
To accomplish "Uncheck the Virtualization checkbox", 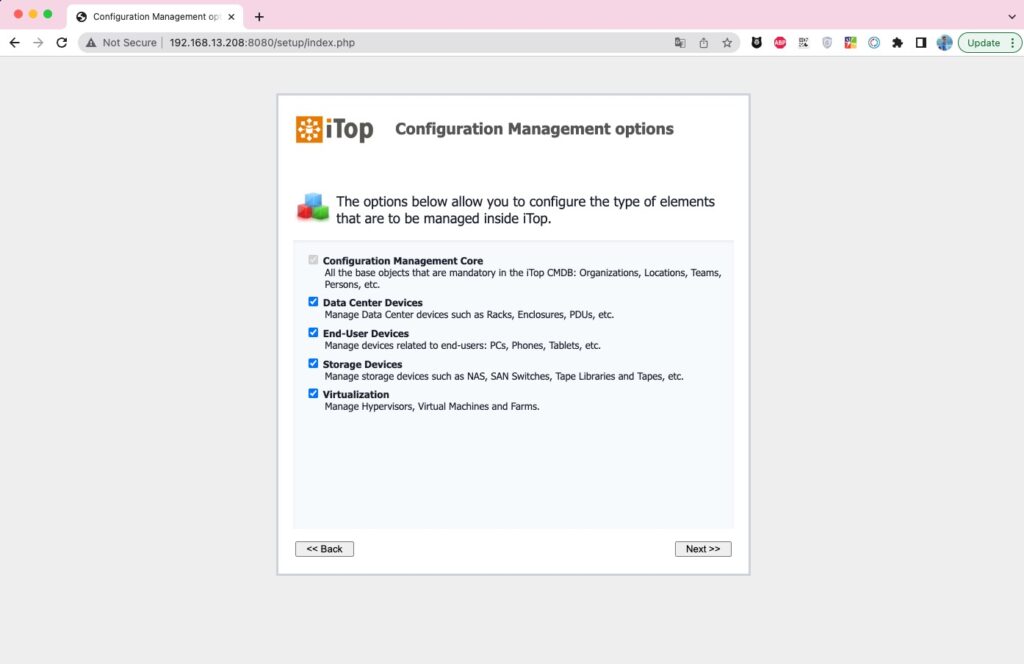I will [313, 394].
